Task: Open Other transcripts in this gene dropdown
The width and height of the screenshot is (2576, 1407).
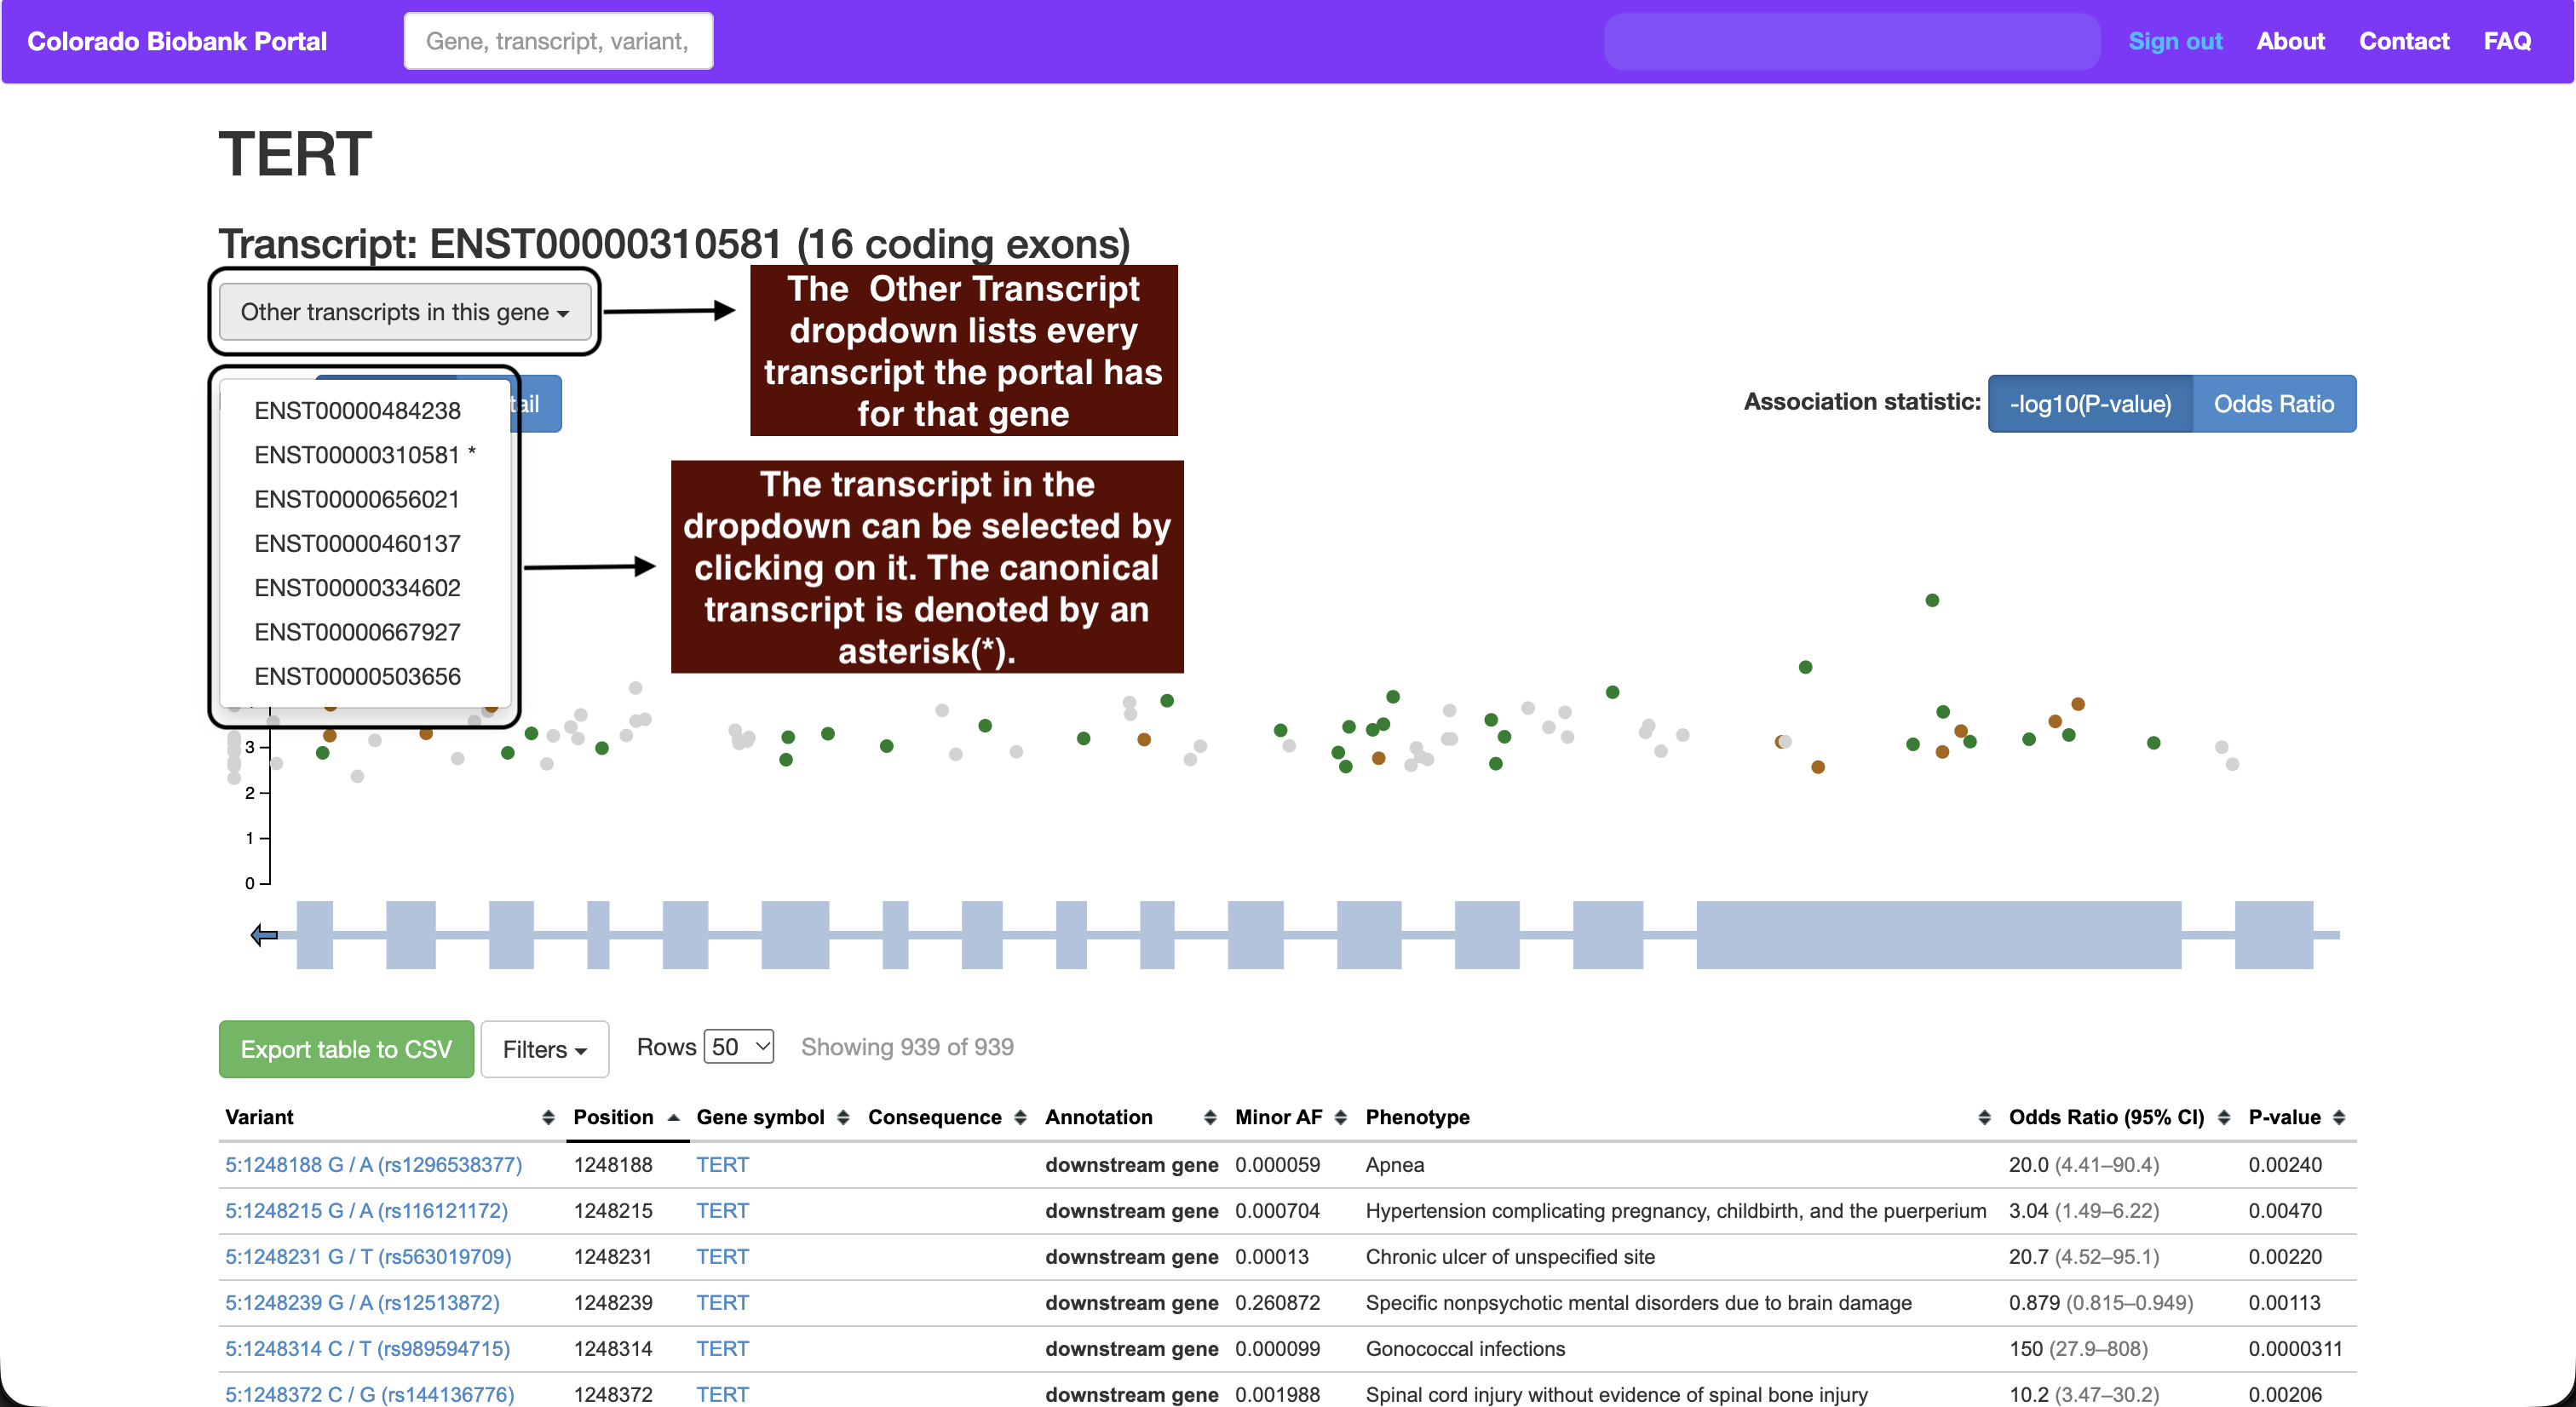Action: pyautogui.click(x=405, y=312)
